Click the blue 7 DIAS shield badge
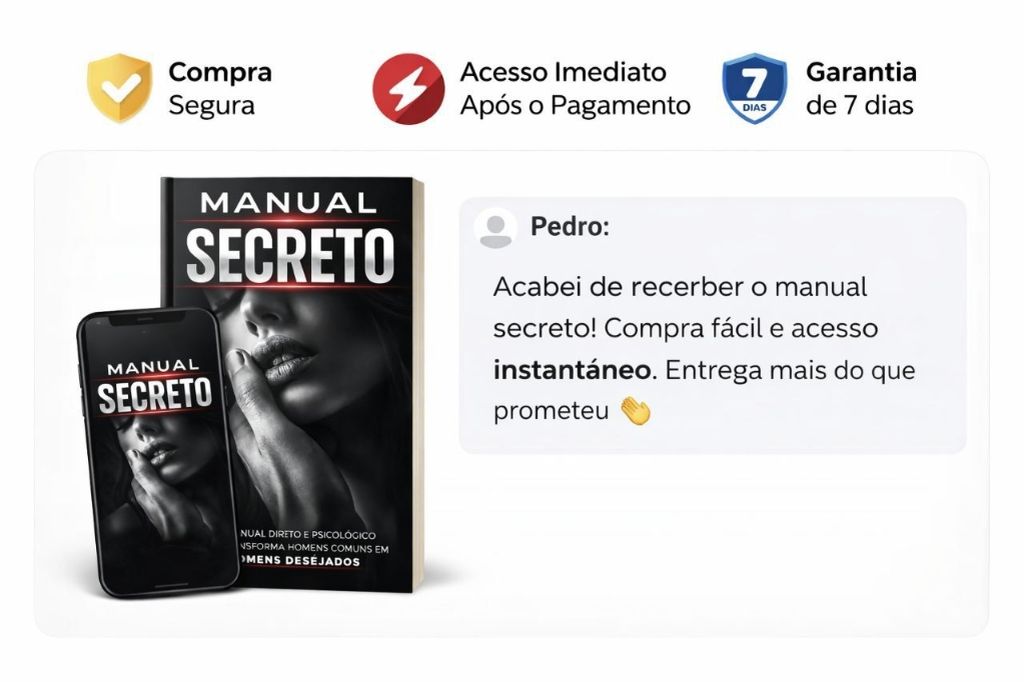1024x682 pixels. pyautogui.click(x=754, y=88)
